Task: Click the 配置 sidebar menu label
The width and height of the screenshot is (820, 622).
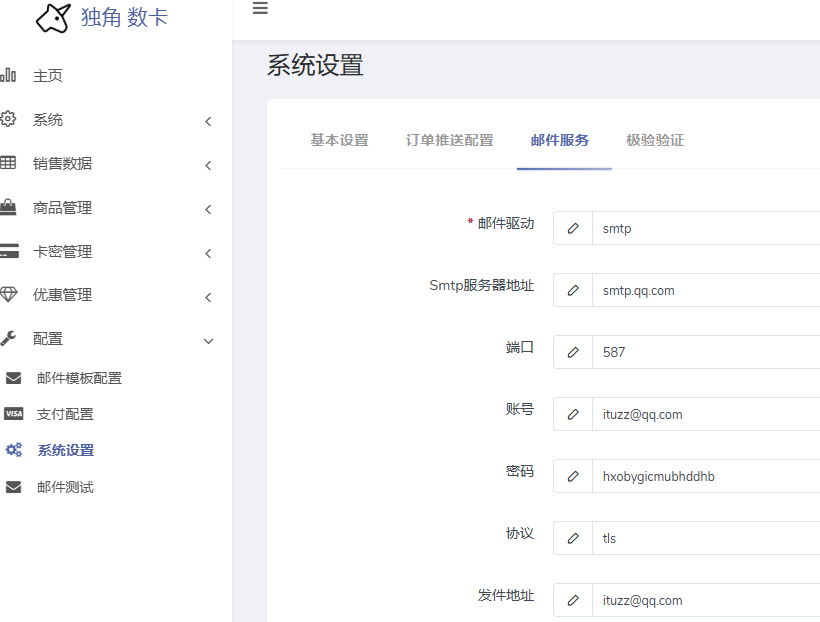Action: click(48, 338)
